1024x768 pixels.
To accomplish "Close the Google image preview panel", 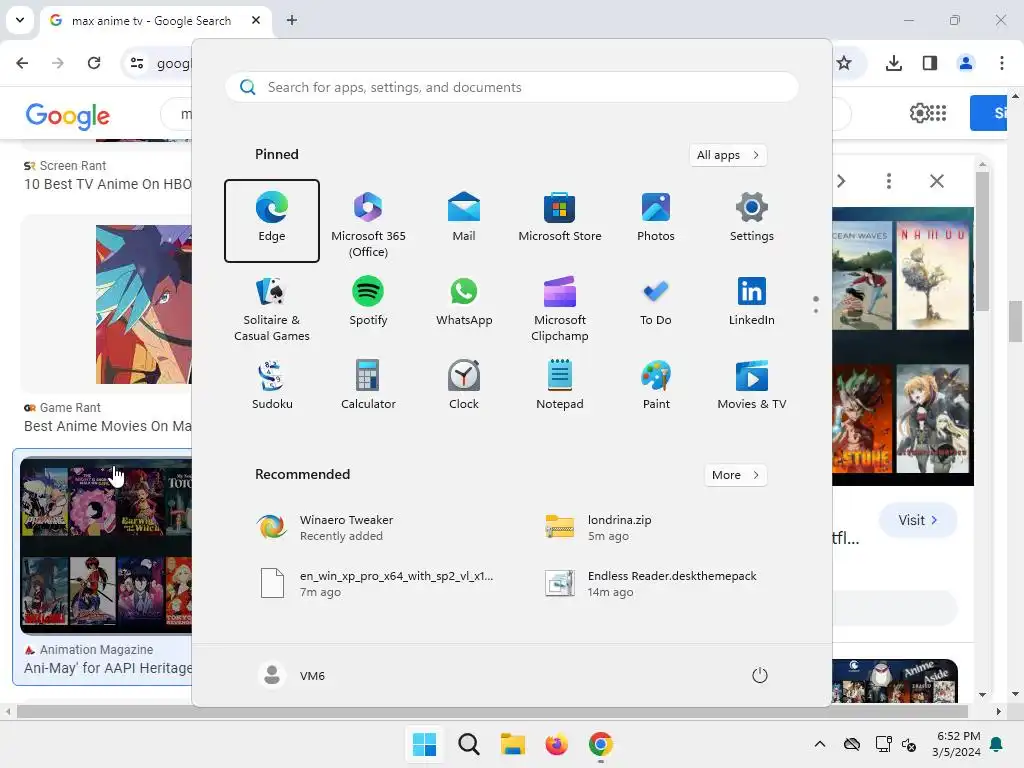I will 936,181.
